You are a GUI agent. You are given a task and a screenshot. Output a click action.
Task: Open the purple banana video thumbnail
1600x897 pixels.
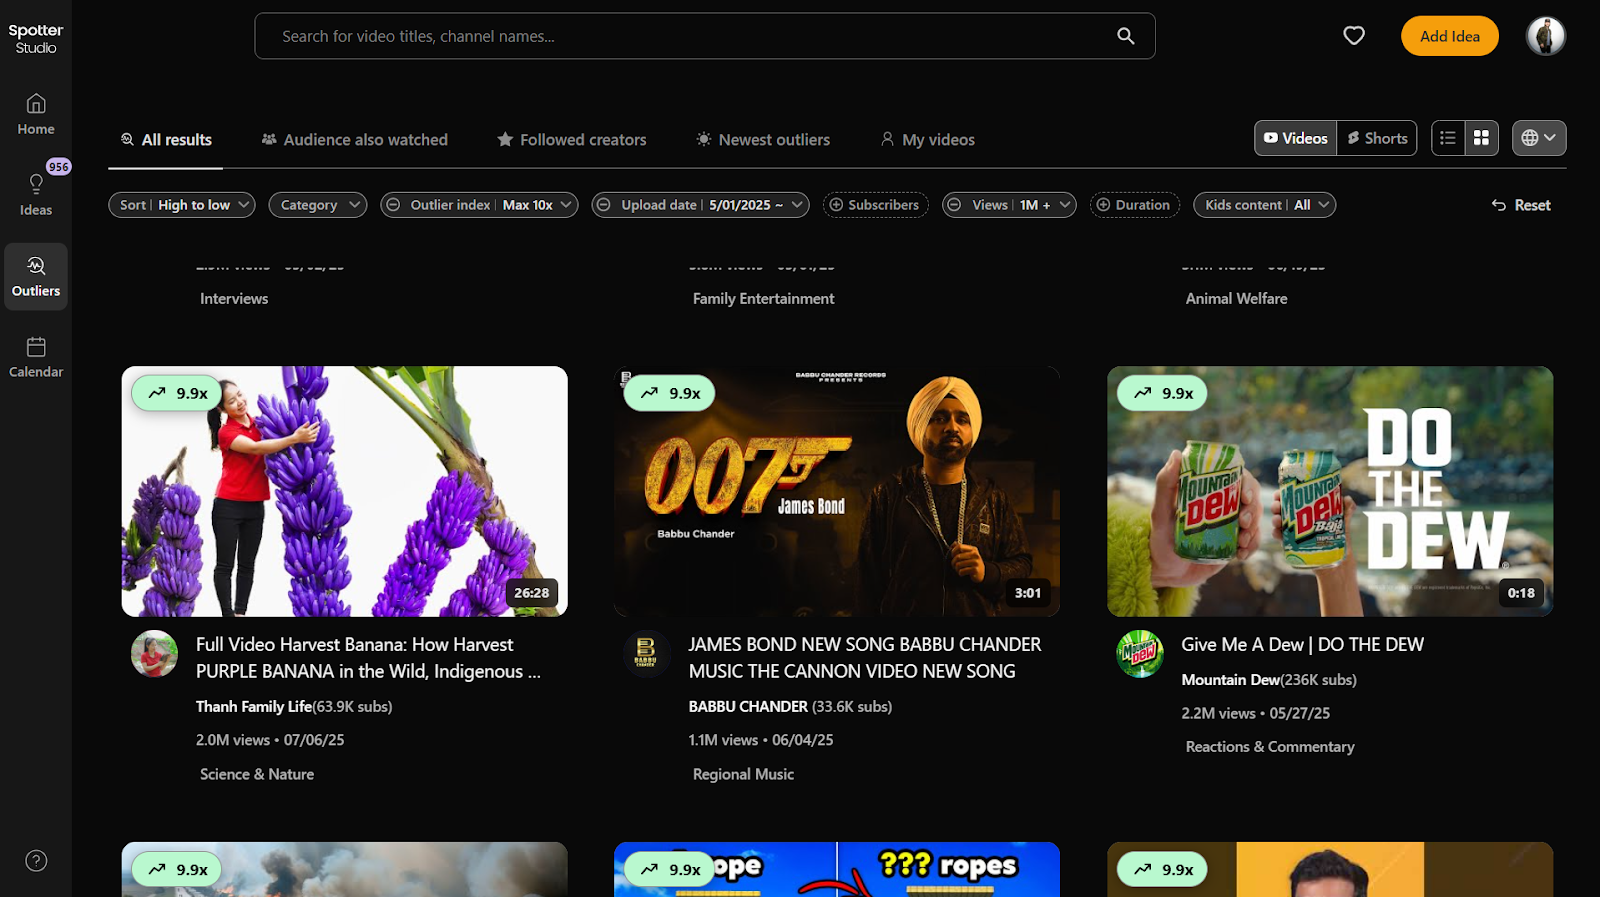click(x=345, y=491)
